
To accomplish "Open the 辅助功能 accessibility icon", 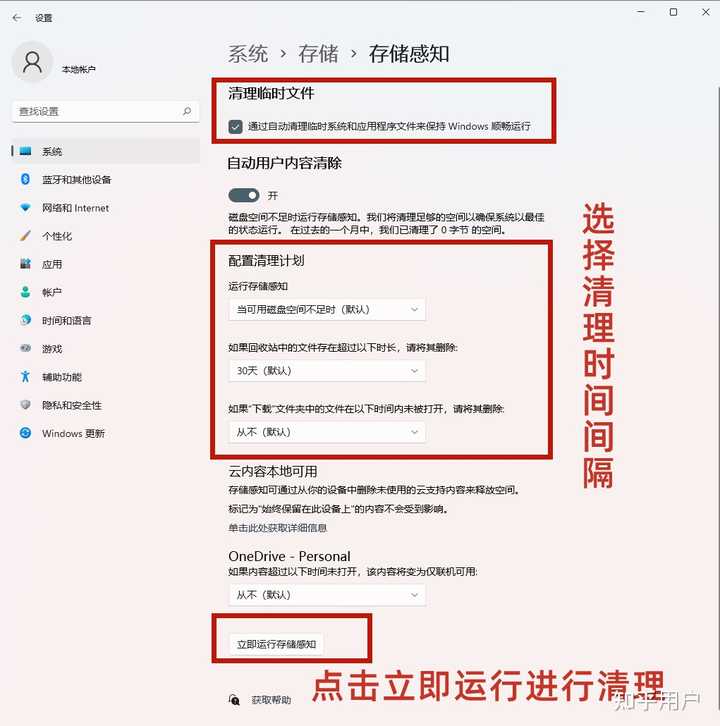I will [25, 376].
